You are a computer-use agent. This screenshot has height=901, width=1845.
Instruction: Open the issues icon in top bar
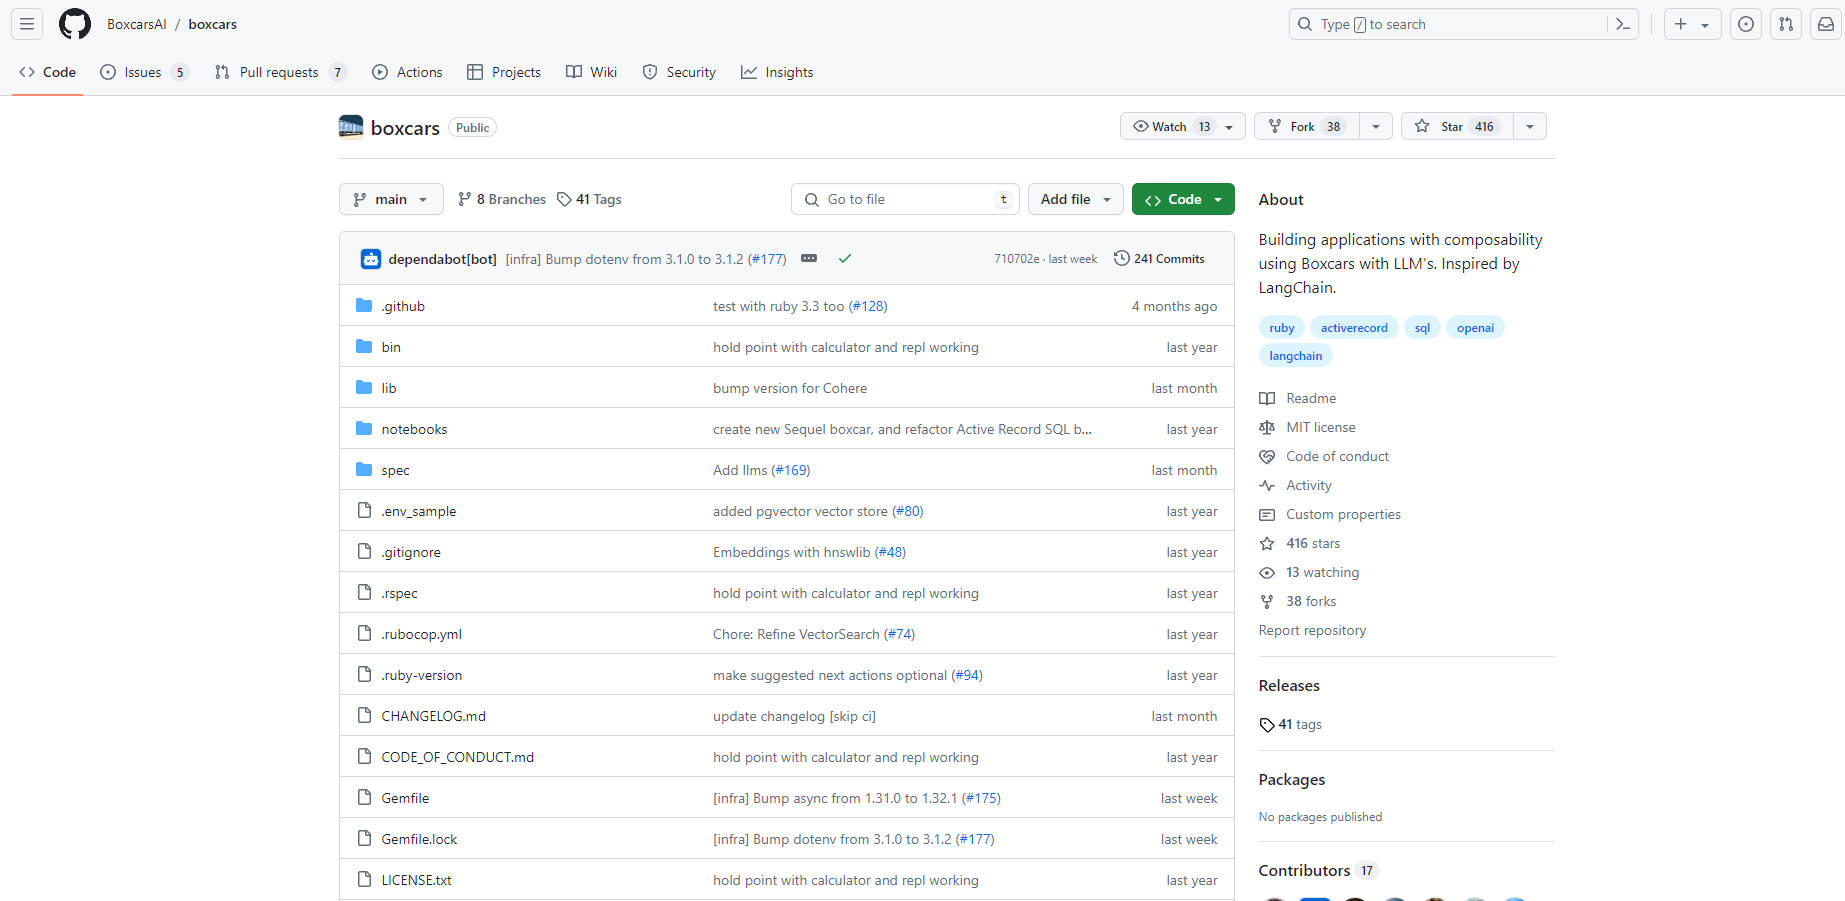pos(1745,24)
